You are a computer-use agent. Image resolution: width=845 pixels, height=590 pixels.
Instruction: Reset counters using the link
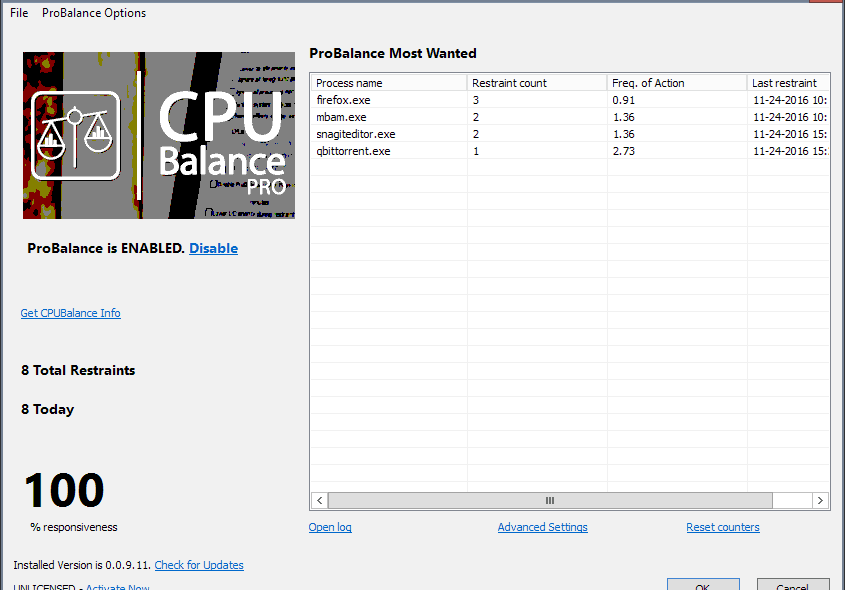pyautogui.click(x=723, y=527)
